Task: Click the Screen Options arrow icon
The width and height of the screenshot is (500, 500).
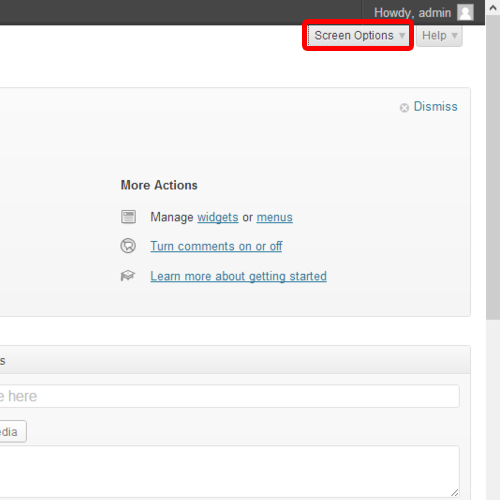Action: 402,36
